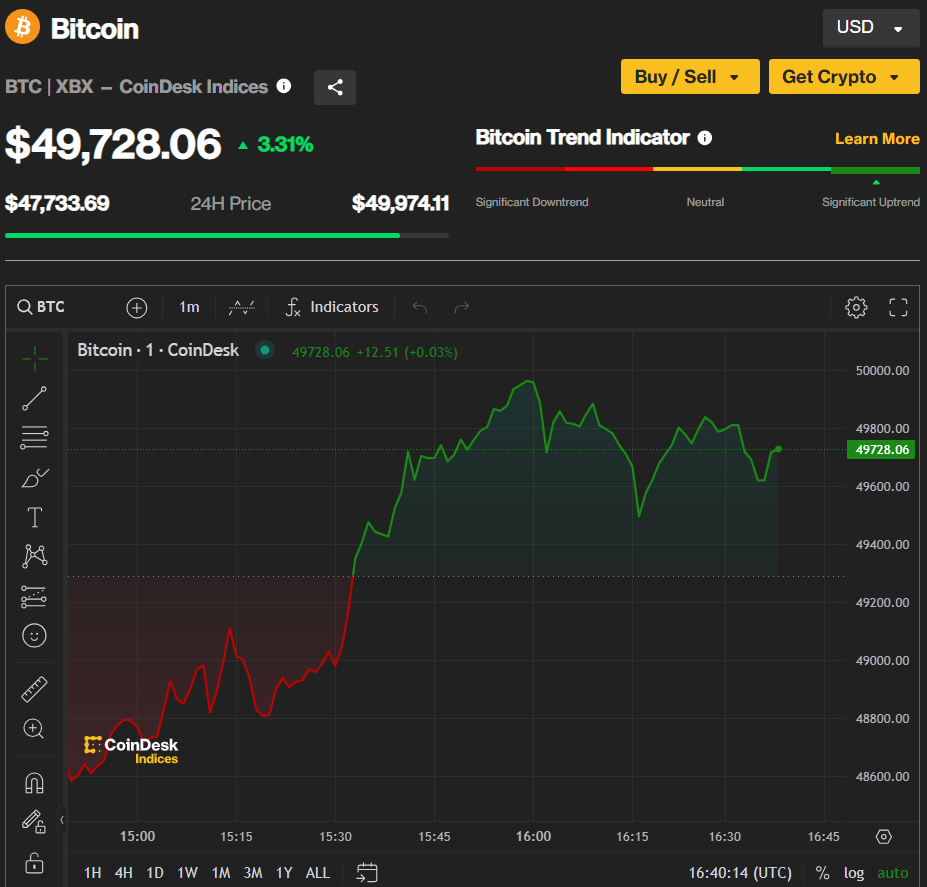
Task: Select the 3M time range
Action: point(253,873)
